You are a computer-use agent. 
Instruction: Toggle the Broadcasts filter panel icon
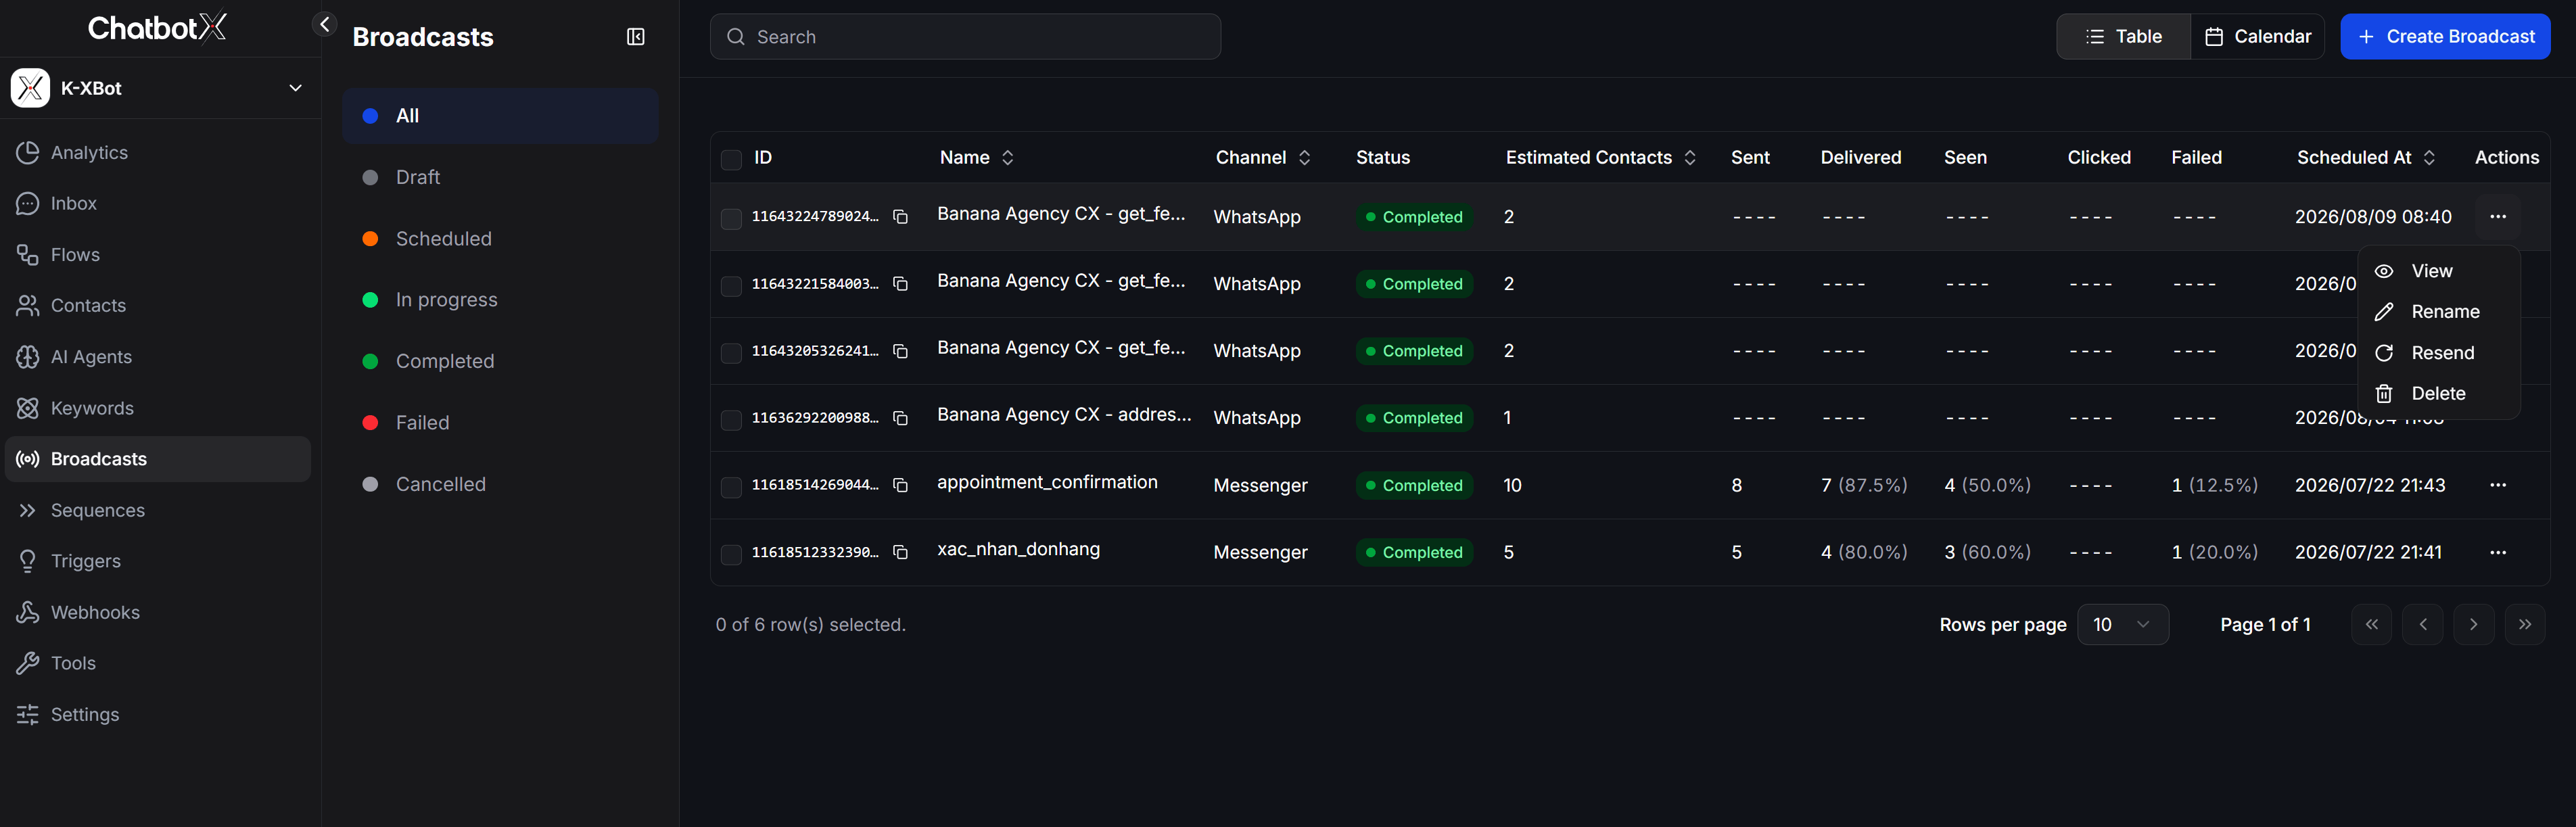[x=635, y=37]
